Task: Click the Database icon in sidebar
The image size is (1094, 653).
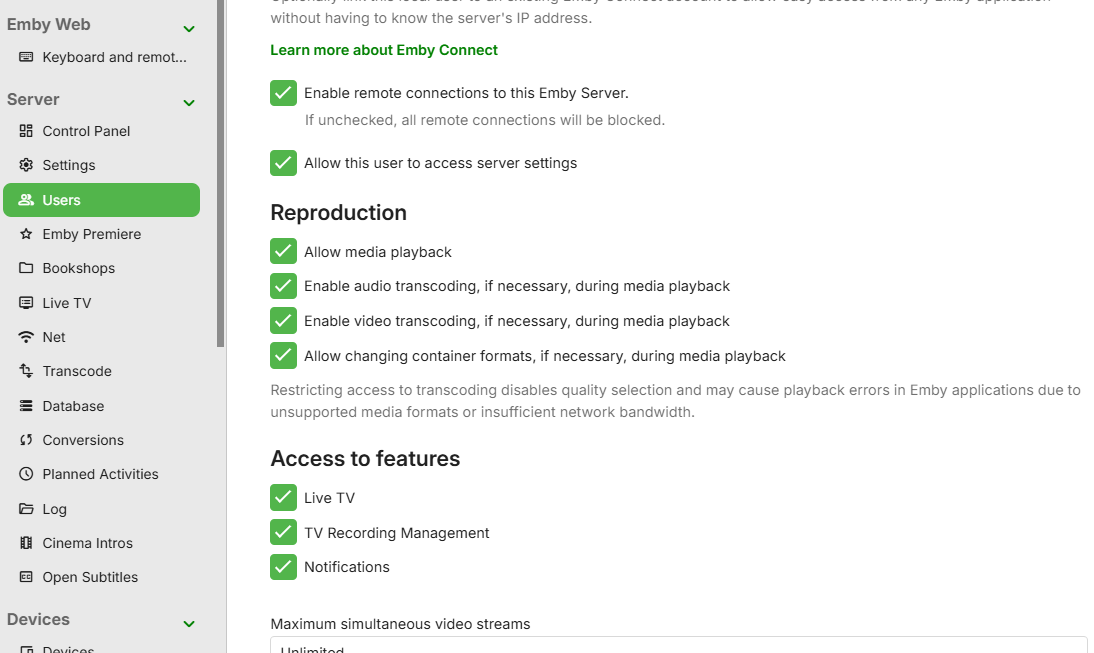Action: [x=26, y=406]
